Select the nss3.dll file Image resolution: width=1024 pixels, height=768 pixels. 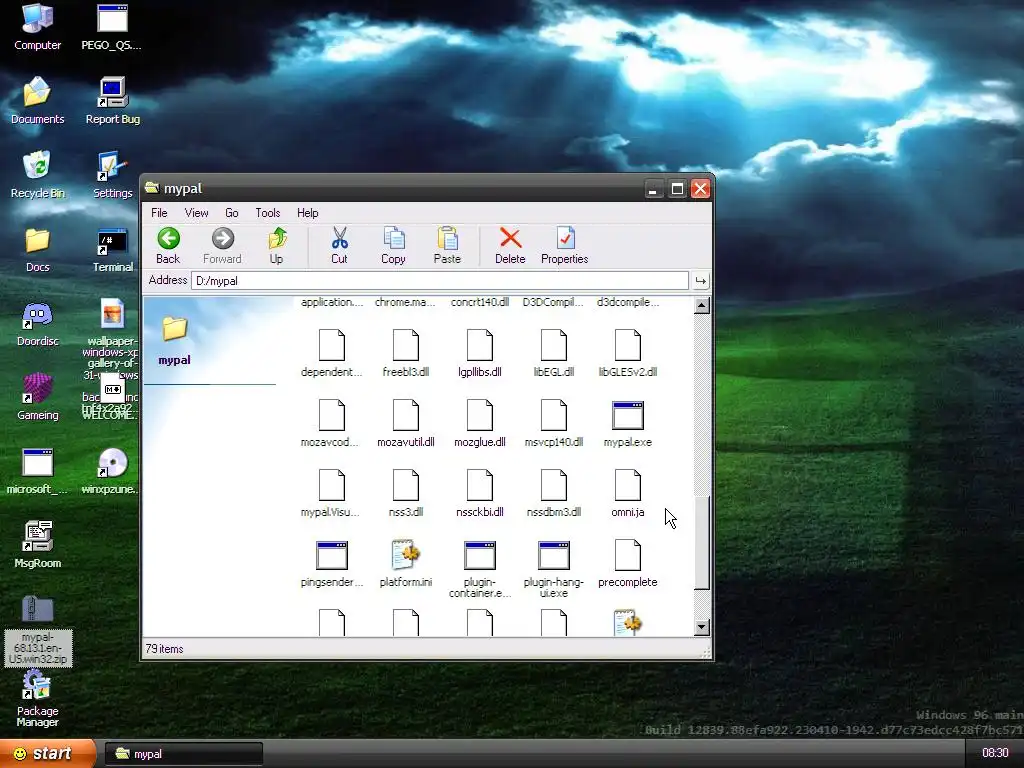(406, 493)
